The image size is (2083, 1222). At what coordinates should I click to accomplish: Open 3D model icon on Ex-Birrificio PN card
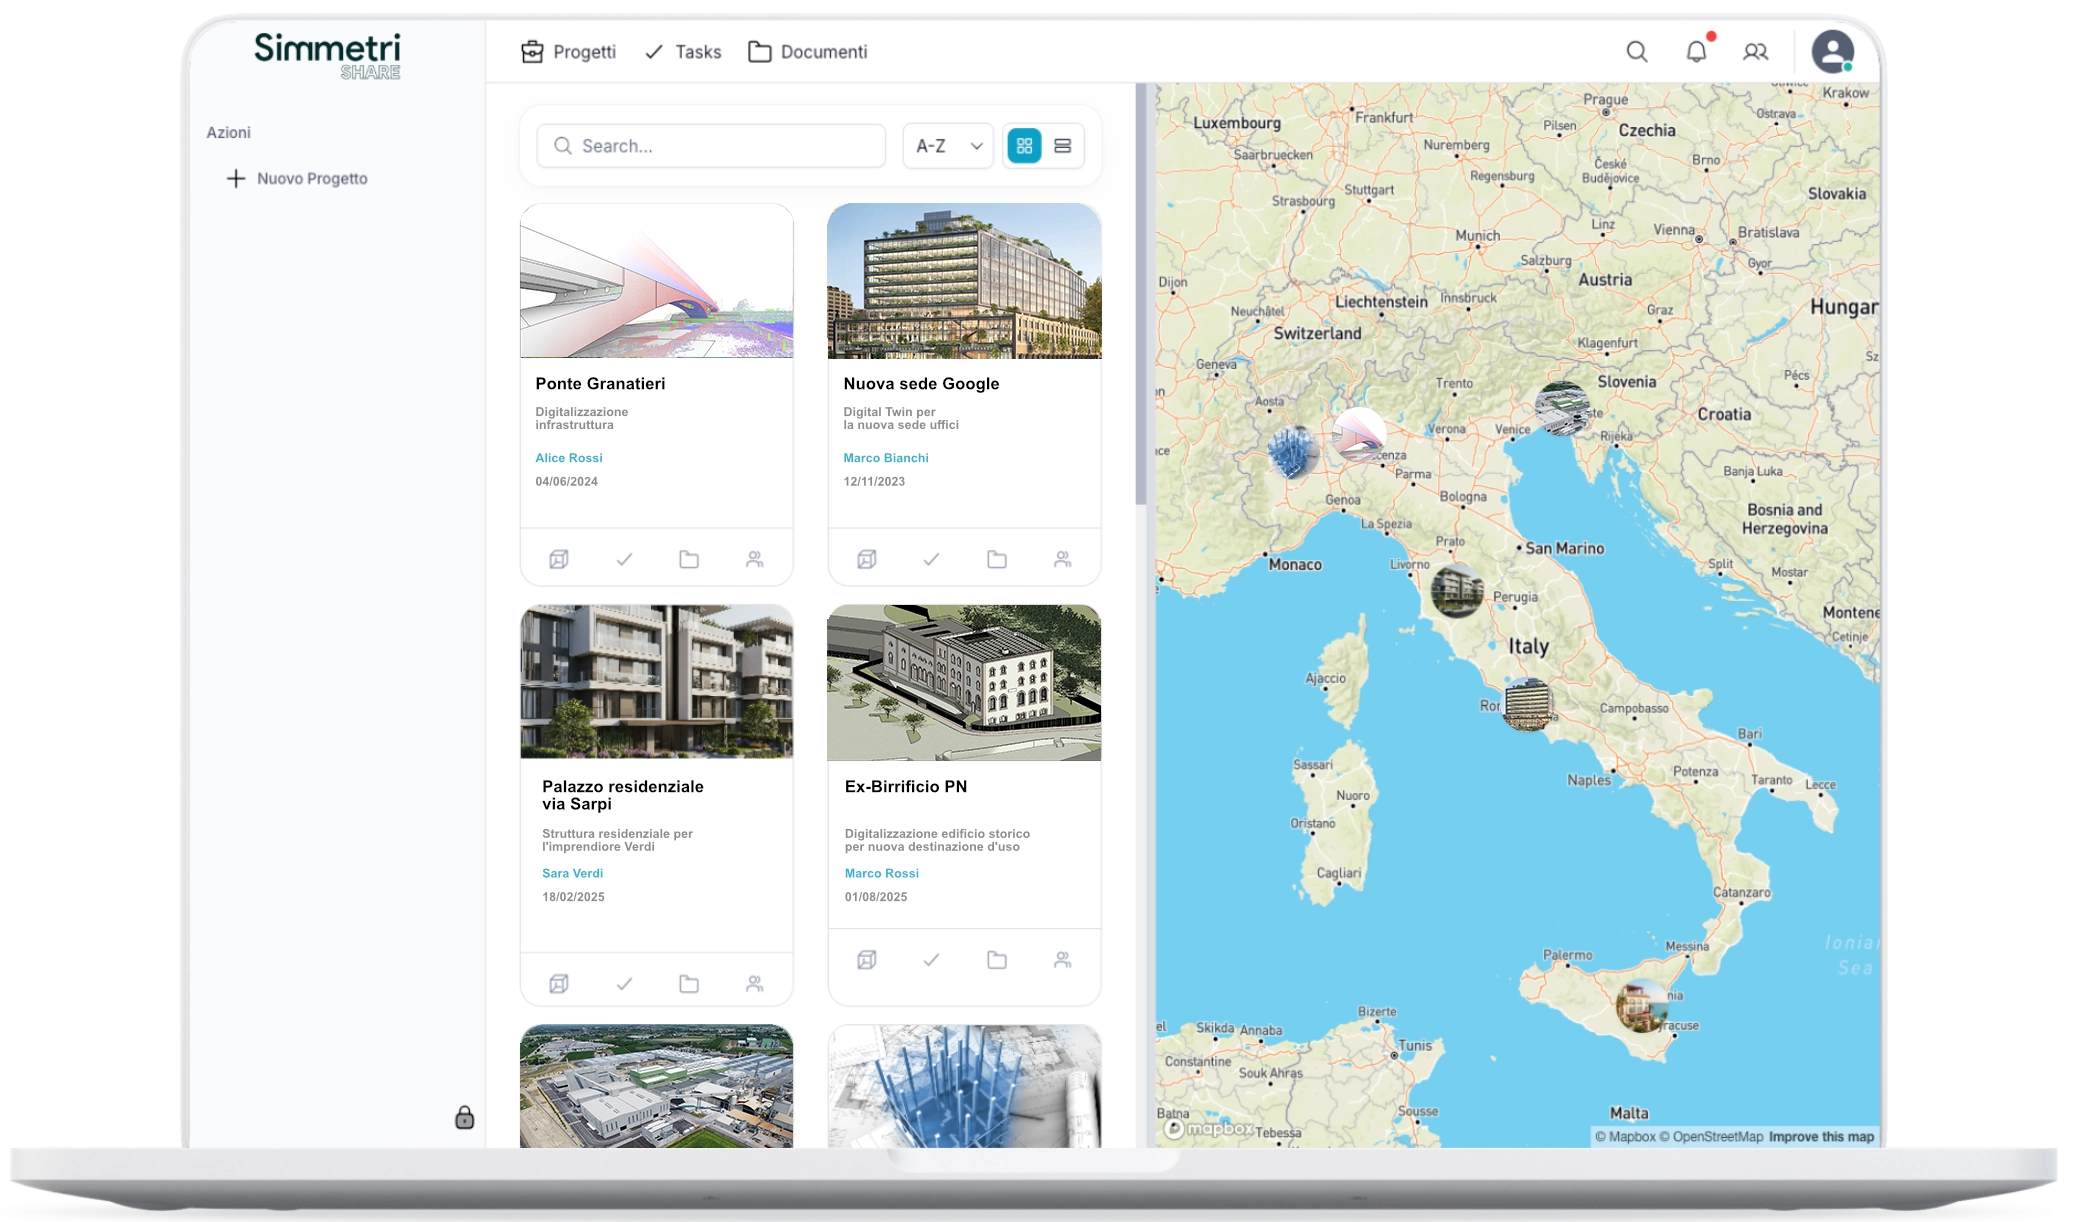pos(867,960)
